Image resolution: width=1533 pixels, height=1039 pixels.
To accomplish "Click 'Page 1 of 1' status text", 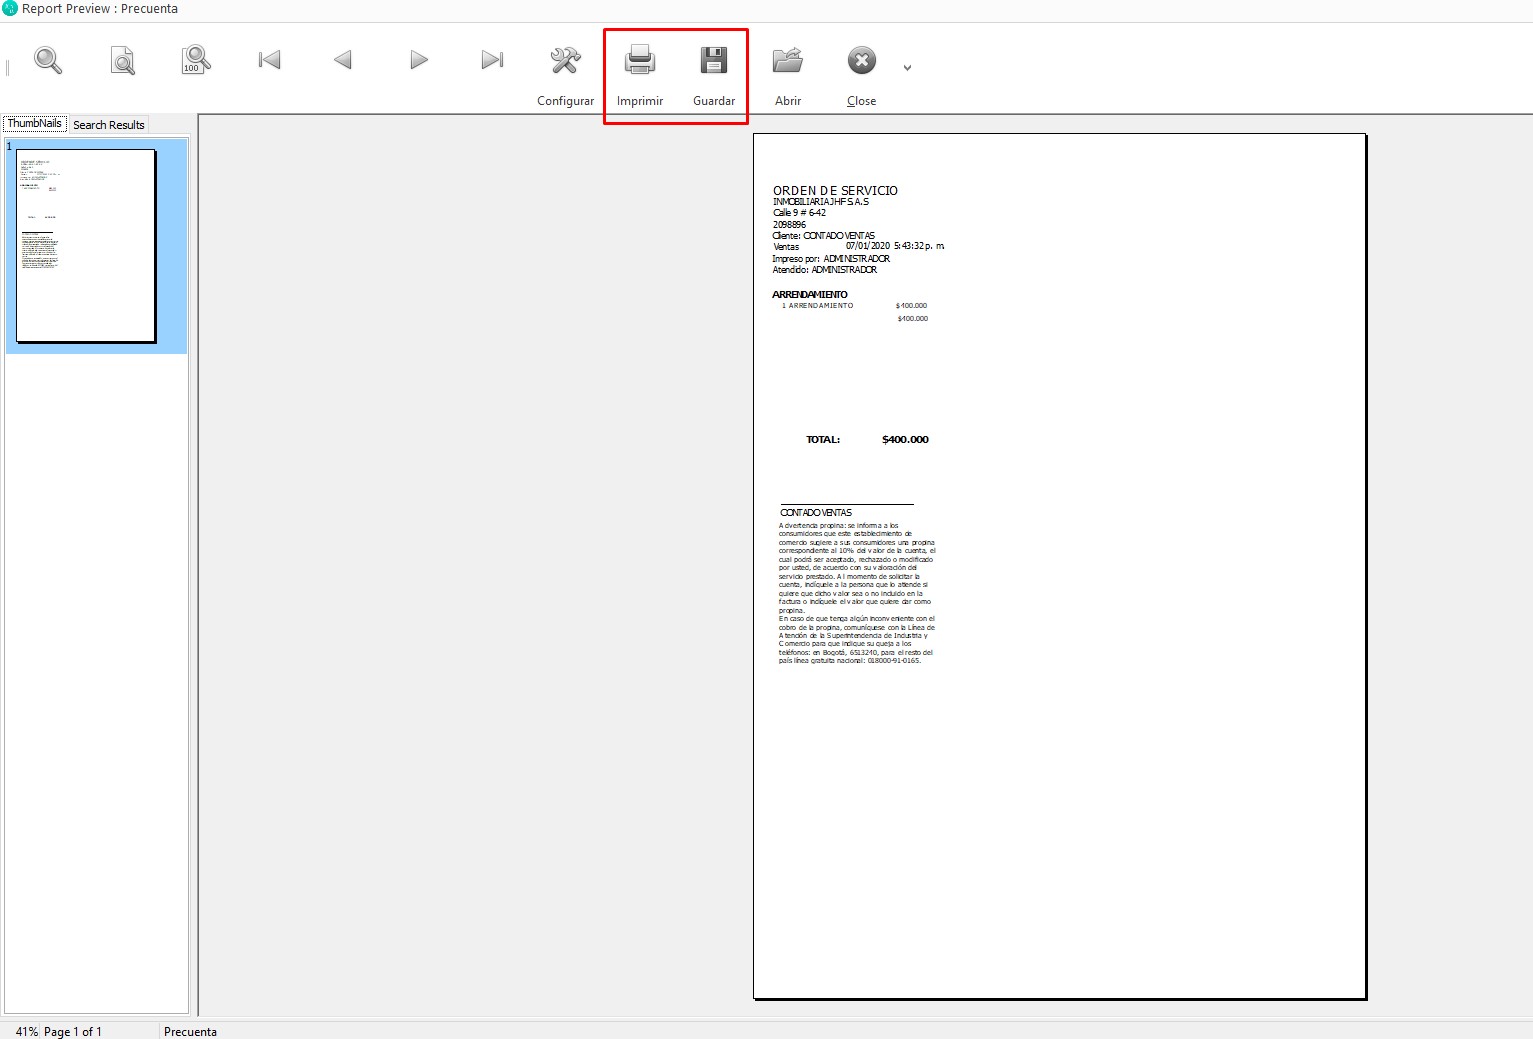I will pos(73,1031).
